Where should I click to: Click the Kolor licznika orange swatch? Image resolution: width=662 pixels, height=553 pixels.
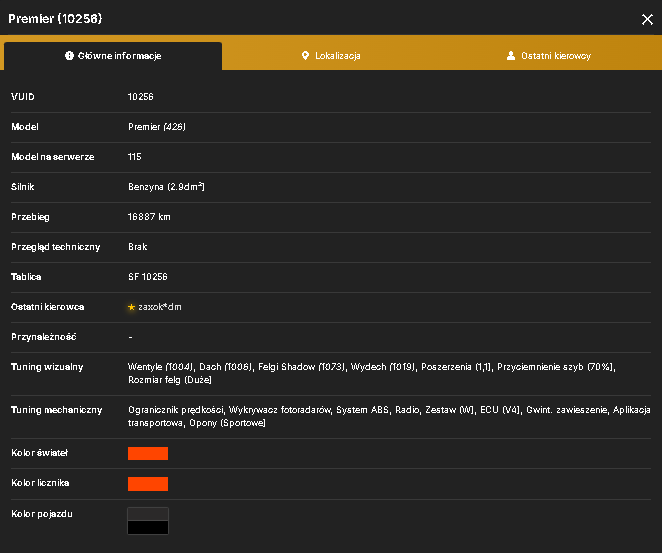tap(148, 484)
